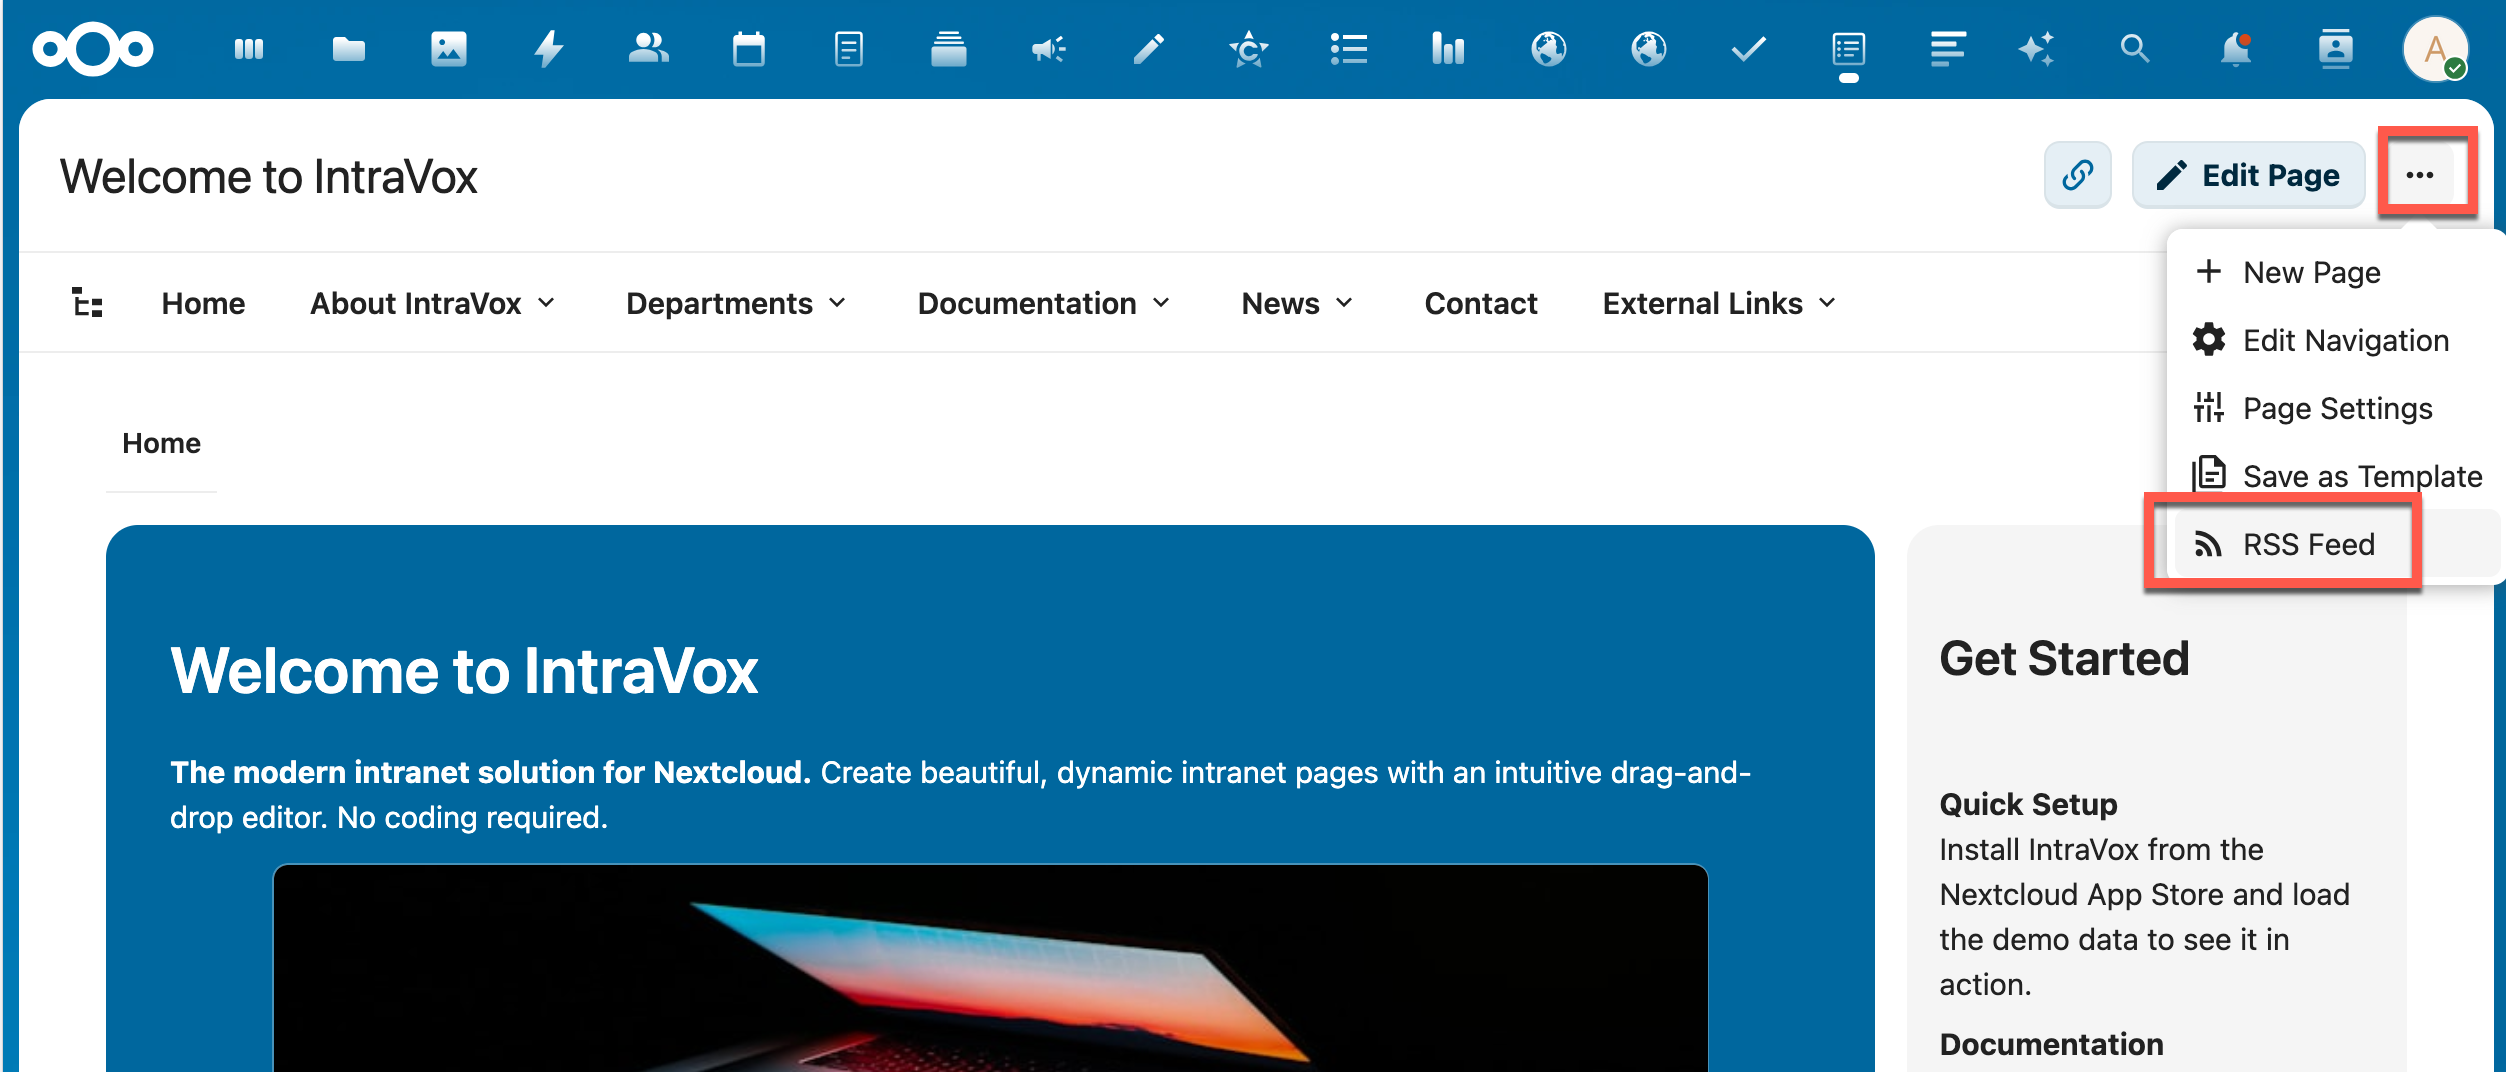Open the bulleted list app icon

[1348, 48]
